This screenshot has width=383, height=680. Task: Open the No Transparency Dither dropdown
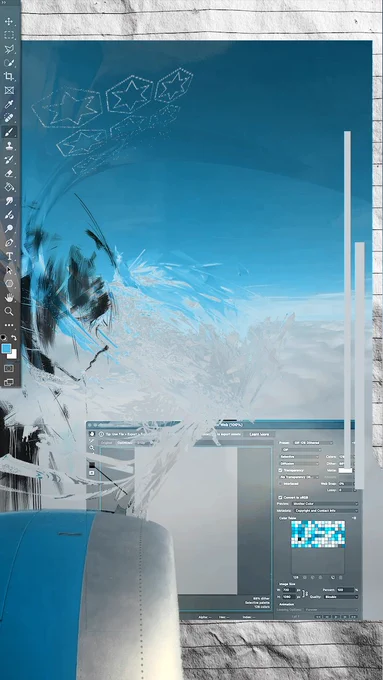click(299, 477)
